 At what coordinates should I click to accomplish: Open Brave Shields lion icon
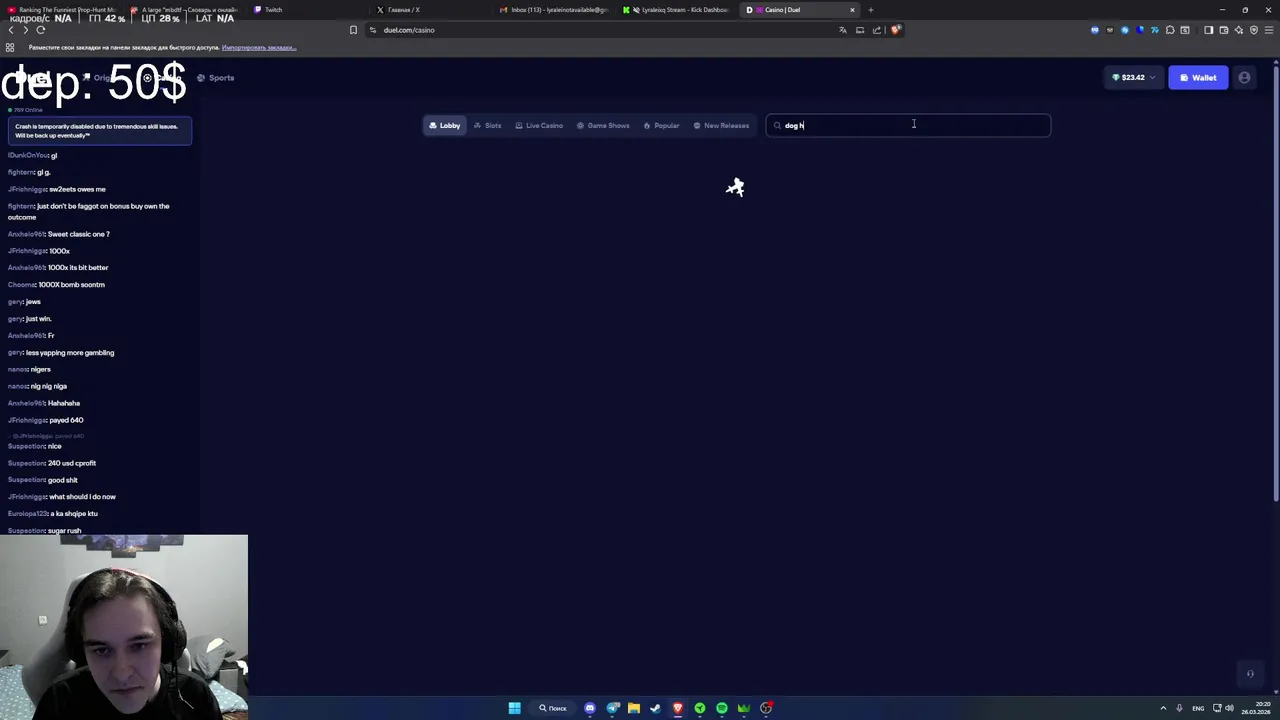click(895, 30)
